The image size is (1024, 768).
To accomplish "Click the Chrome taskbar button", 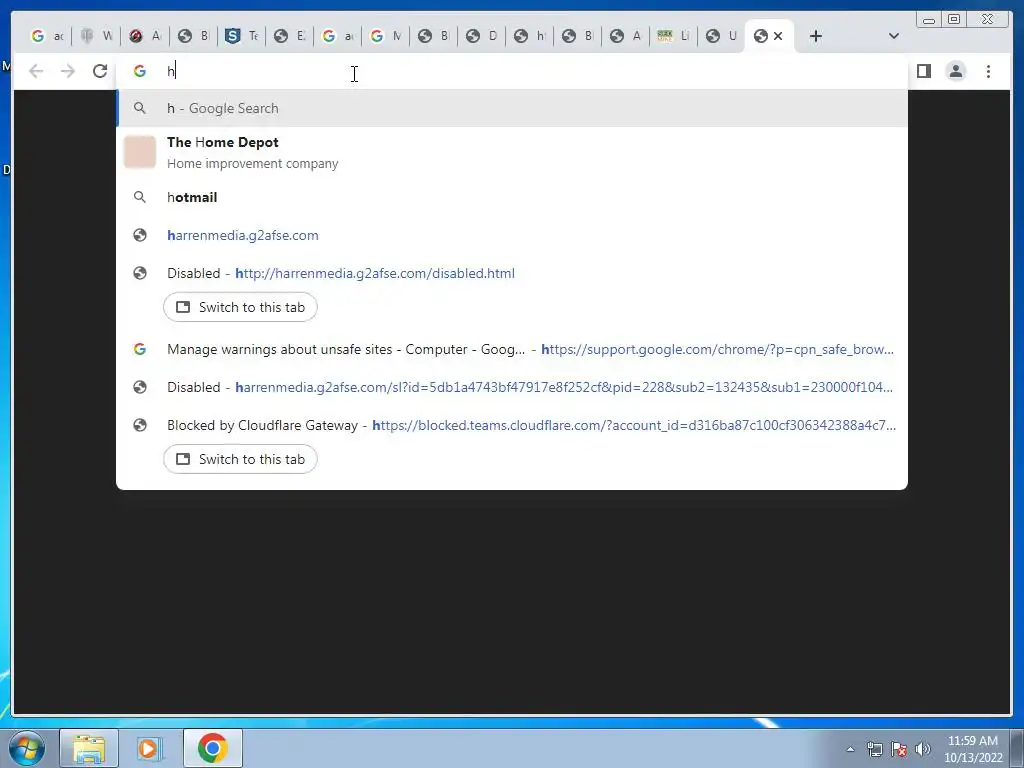I will (212, 748).
